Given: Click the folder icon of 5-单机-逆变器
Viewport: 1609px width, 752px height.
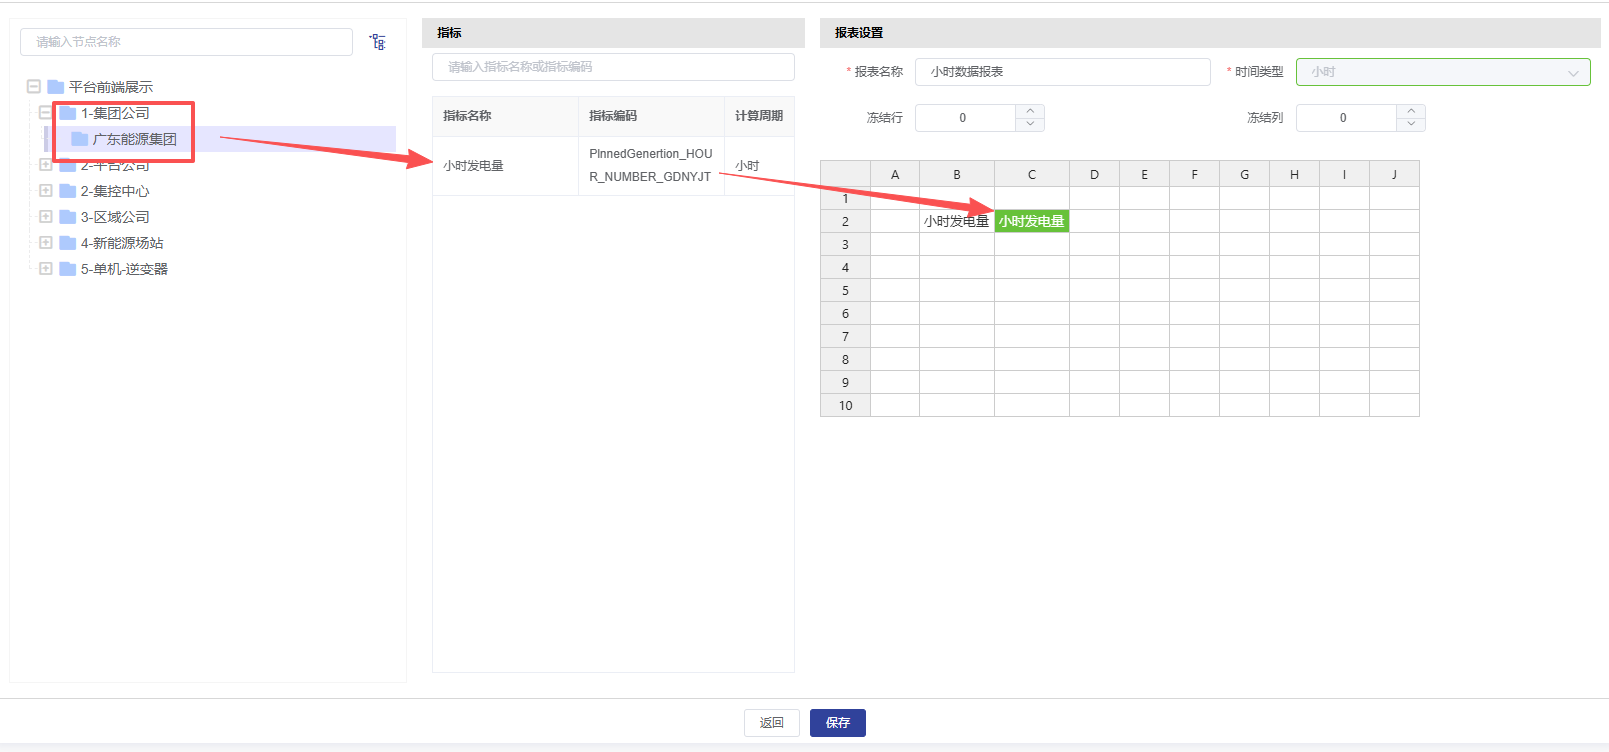Looking at the screenshot, I should click(x=68, y=269).
